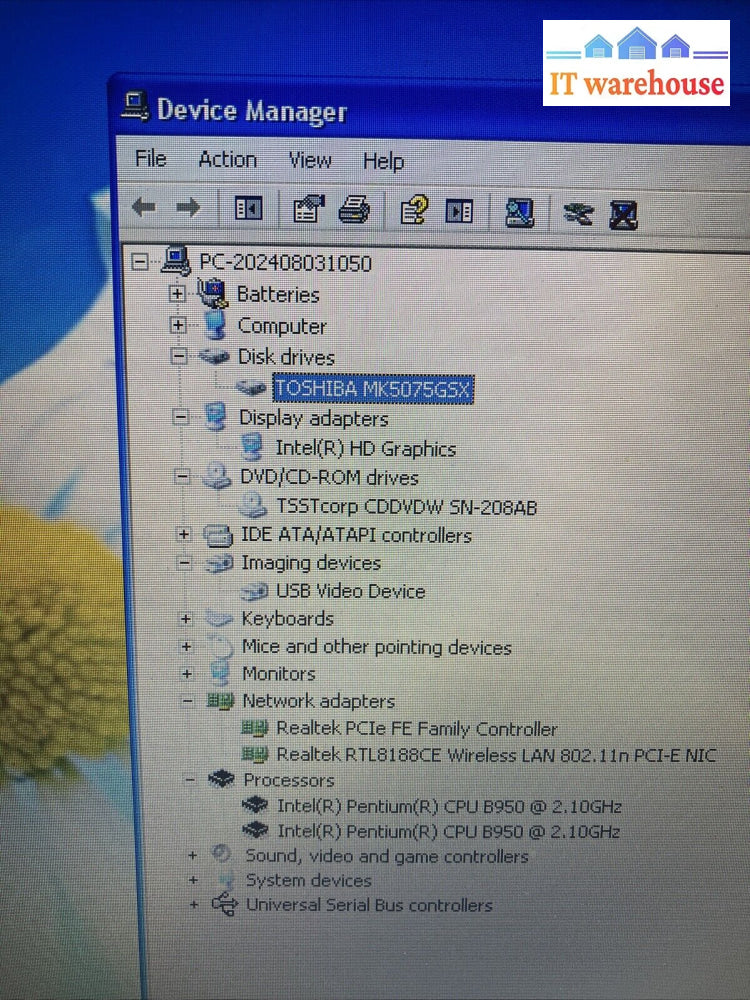Select TSSTcorp CDDVDW SN-208AB entry
Screen dimensions: 750x1000
pyautogui.click(x=406, y=507)
